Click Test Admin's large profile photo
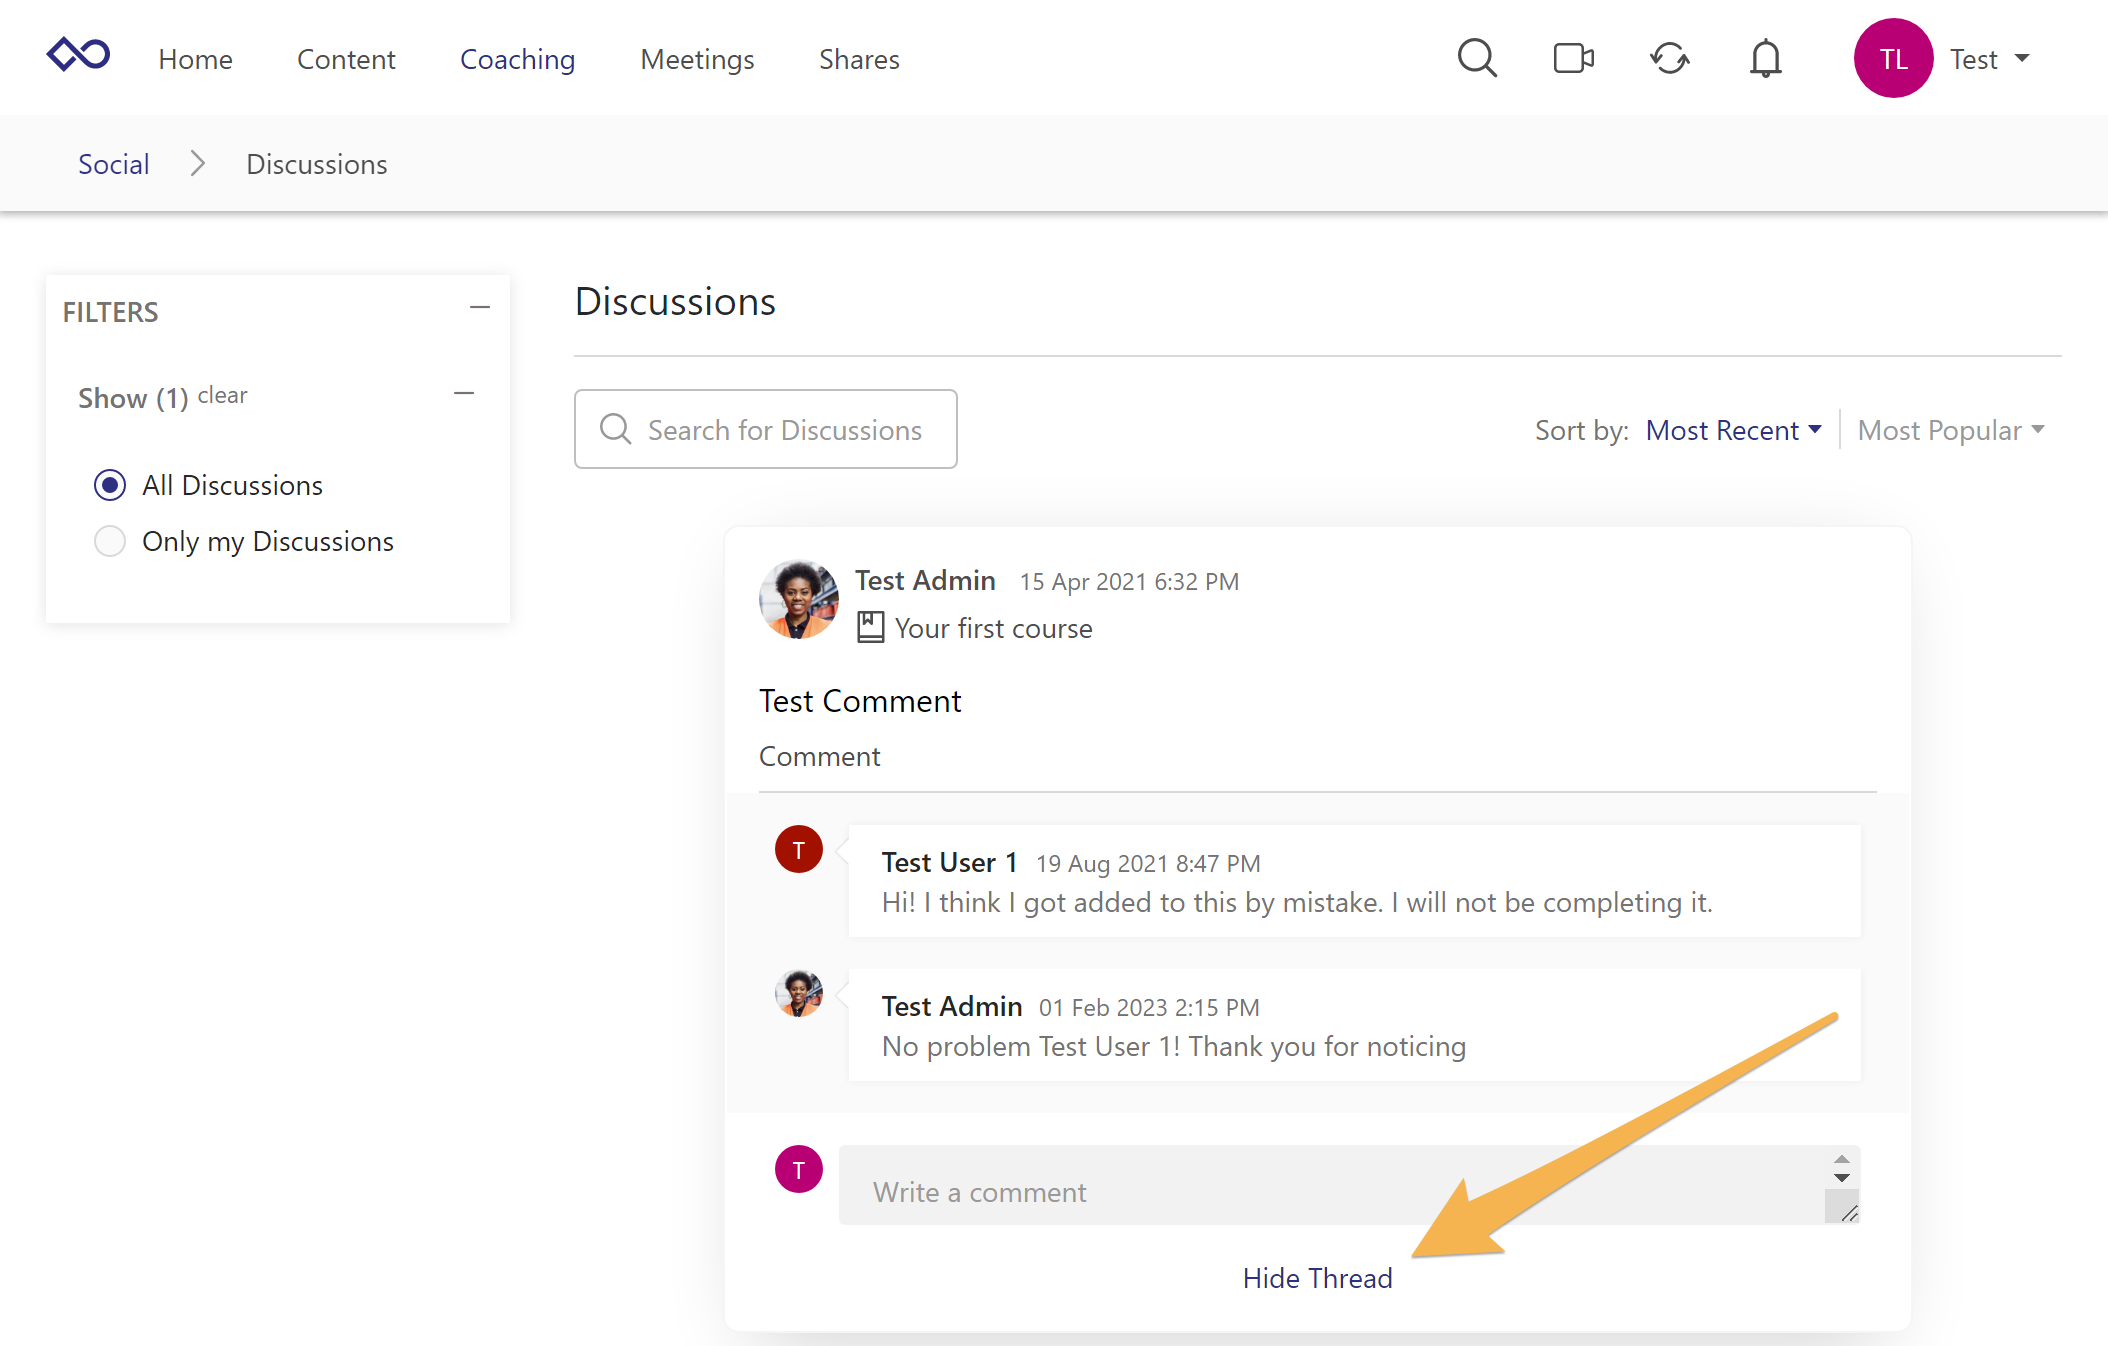 click(798, 599)
